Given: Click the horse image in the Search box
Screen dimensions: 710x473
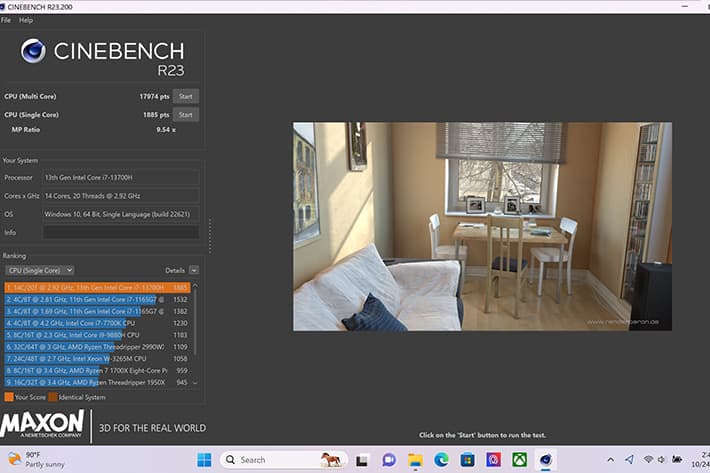Looking at the screenshot, I should coord(331,460).
